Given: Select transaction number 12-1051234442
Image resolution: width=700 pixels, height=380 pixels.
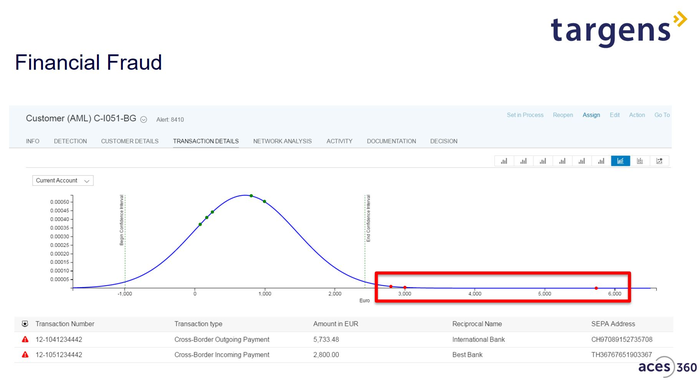Looking at the screenshot, I should [59, 355].
